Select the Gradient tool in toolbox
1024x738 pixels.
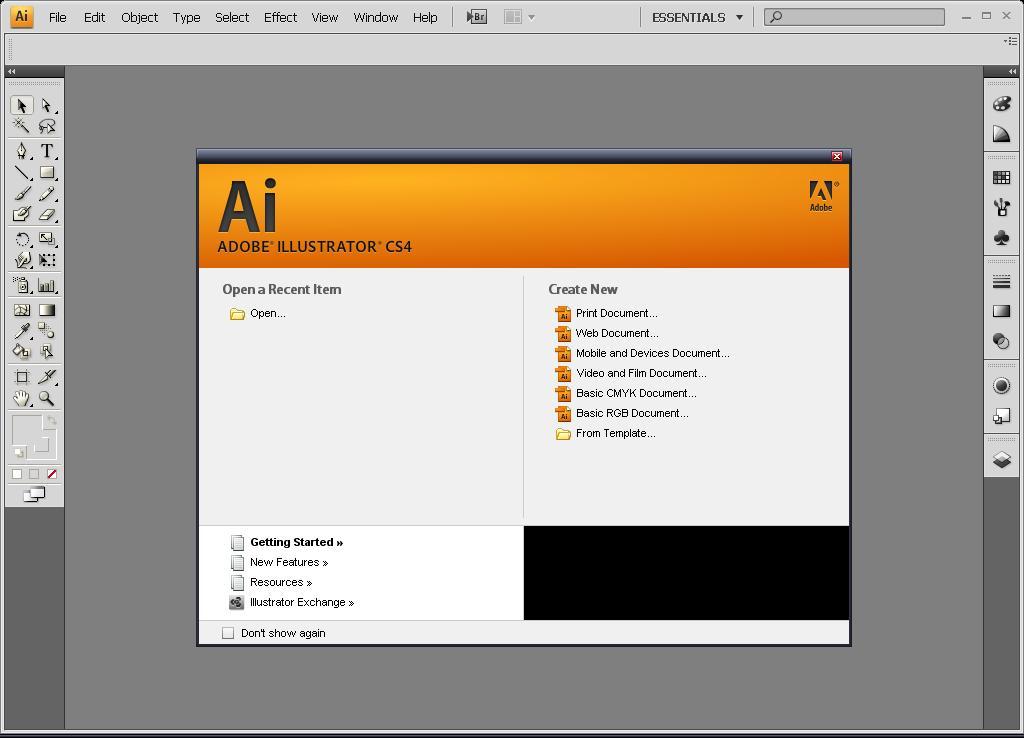pyautogui.click(x=46, y=310)
